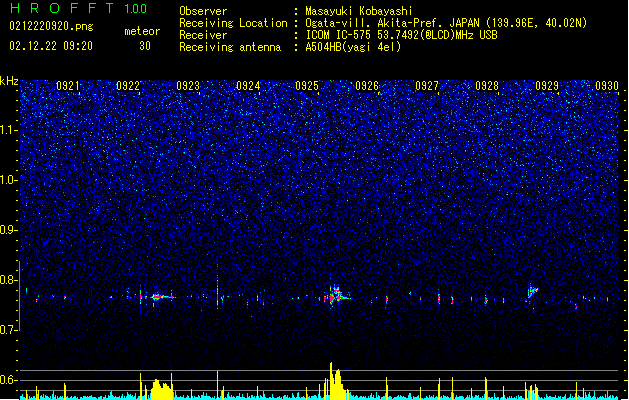Click the 0927 time marker
The width and height of the screenshot is (629, 400).
pyautogui.click(x=427, y=86)
